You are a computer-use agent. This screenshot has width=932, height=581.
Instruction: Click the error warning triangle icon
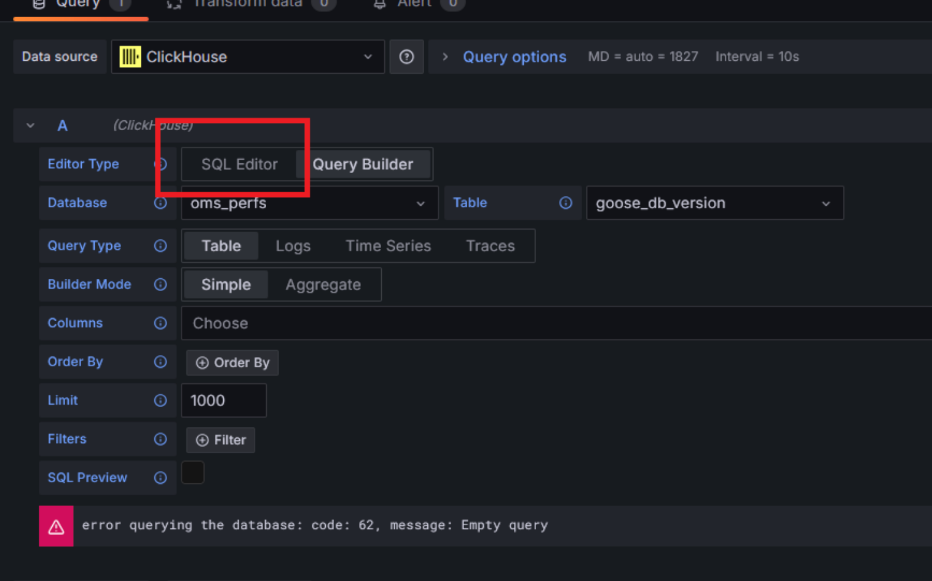tap(56, 526)
